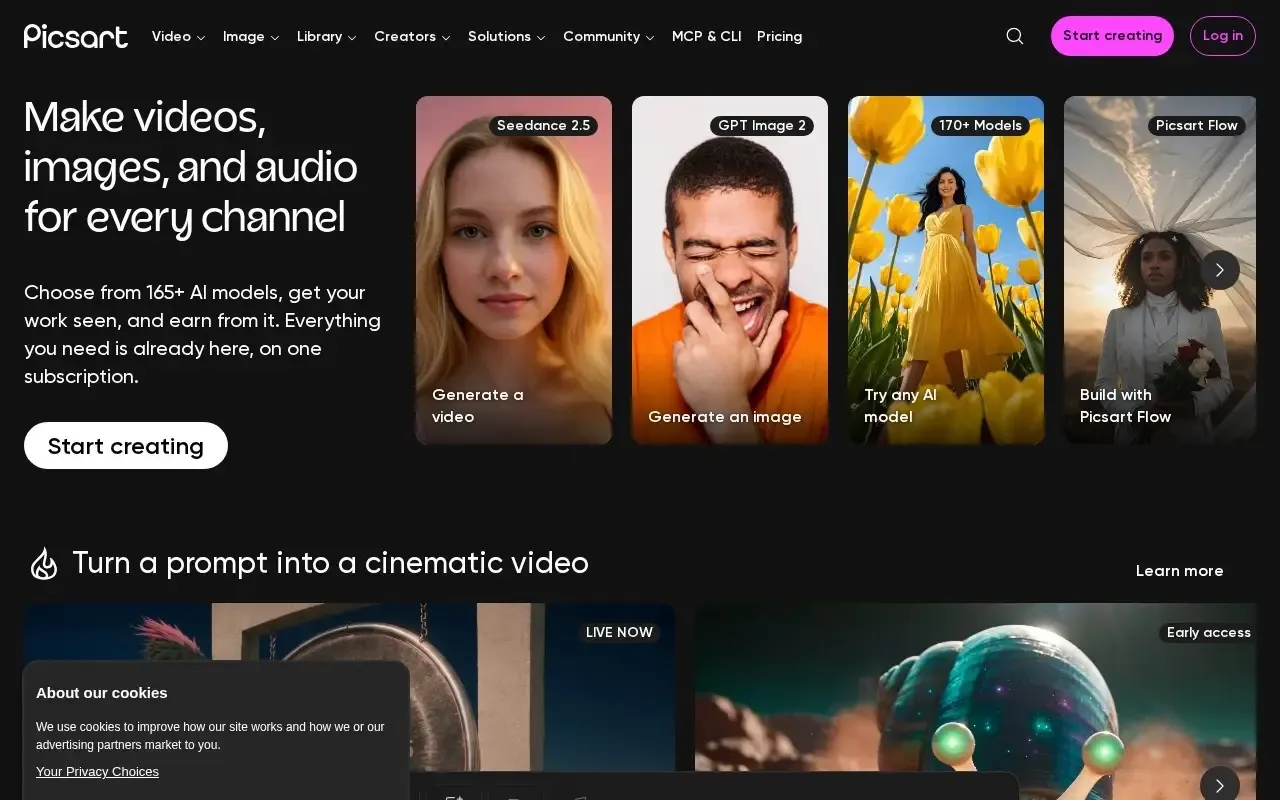This screenshot has height=800, width=1280.
Task: Click the 170+ Models badge
Action: [980, 125]
